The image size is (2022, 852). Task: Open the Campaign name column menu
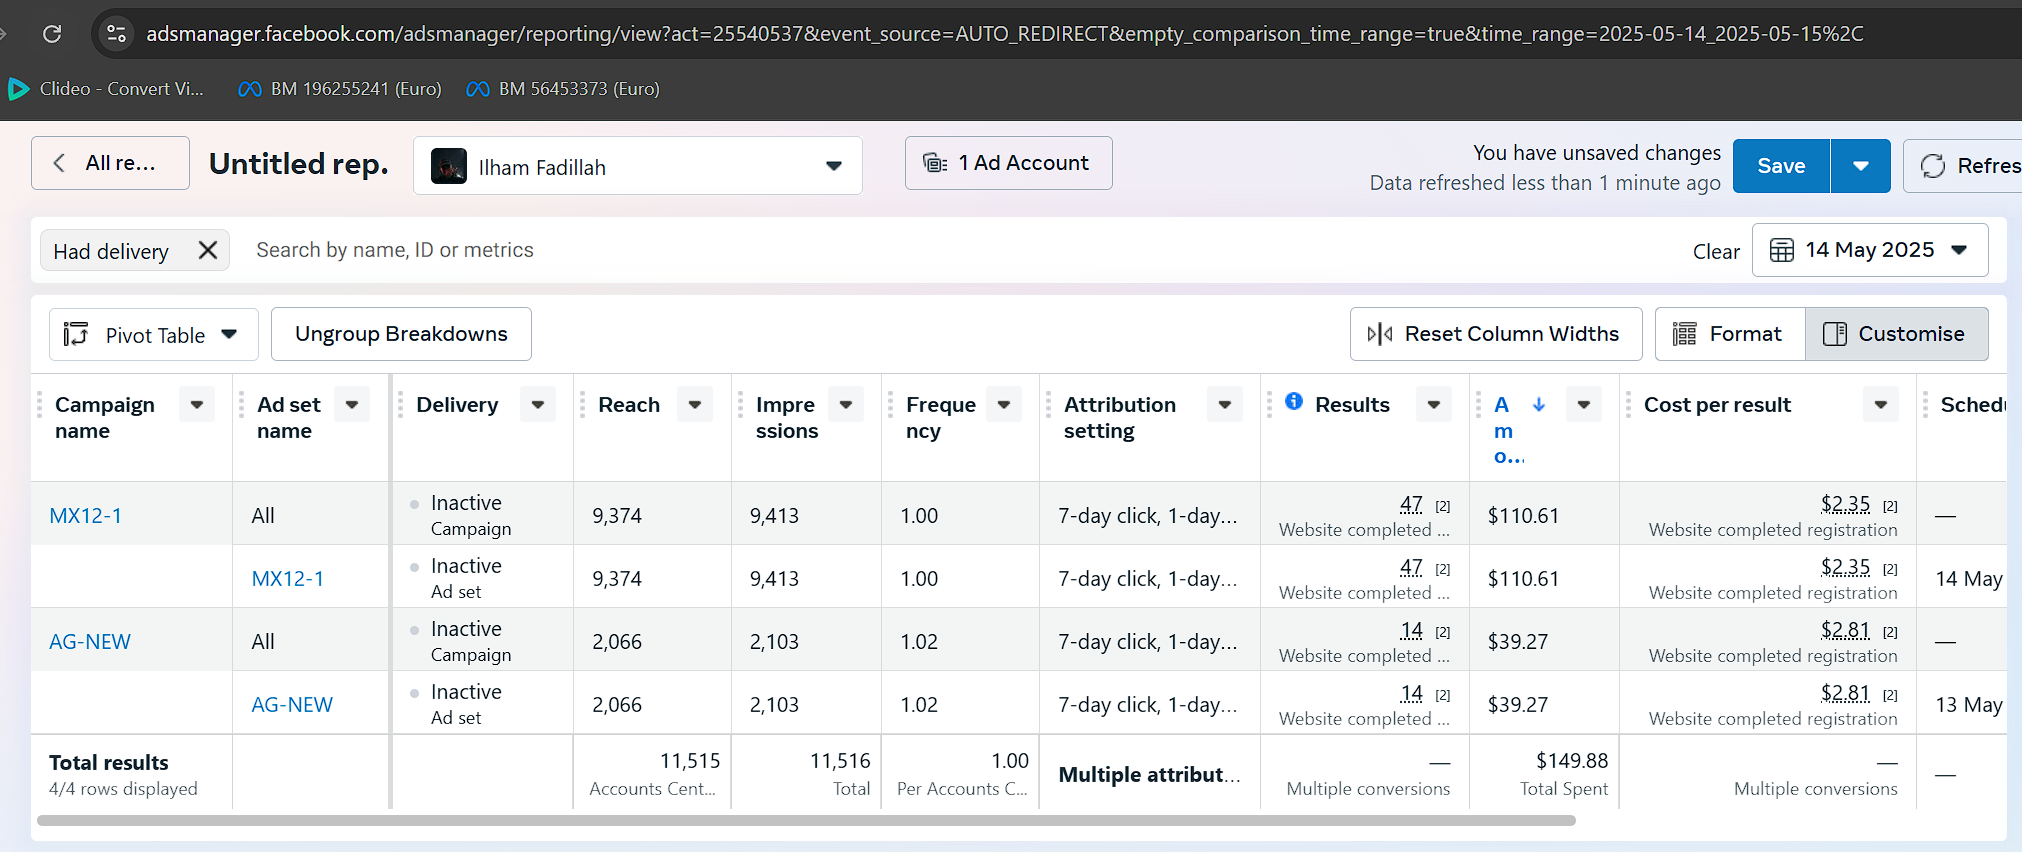point(197,404)
